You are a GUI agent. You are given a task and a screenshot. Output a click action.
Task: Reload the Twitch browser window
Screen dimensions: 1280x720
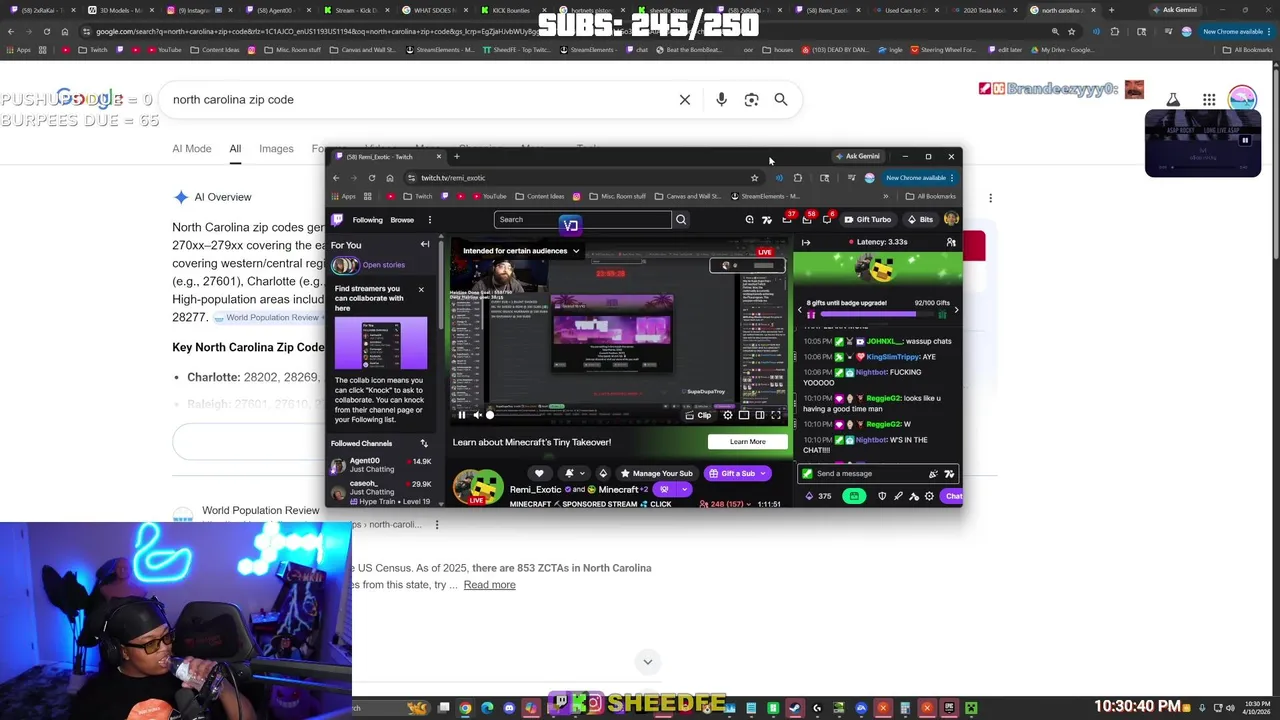click(x=372, y=178)
